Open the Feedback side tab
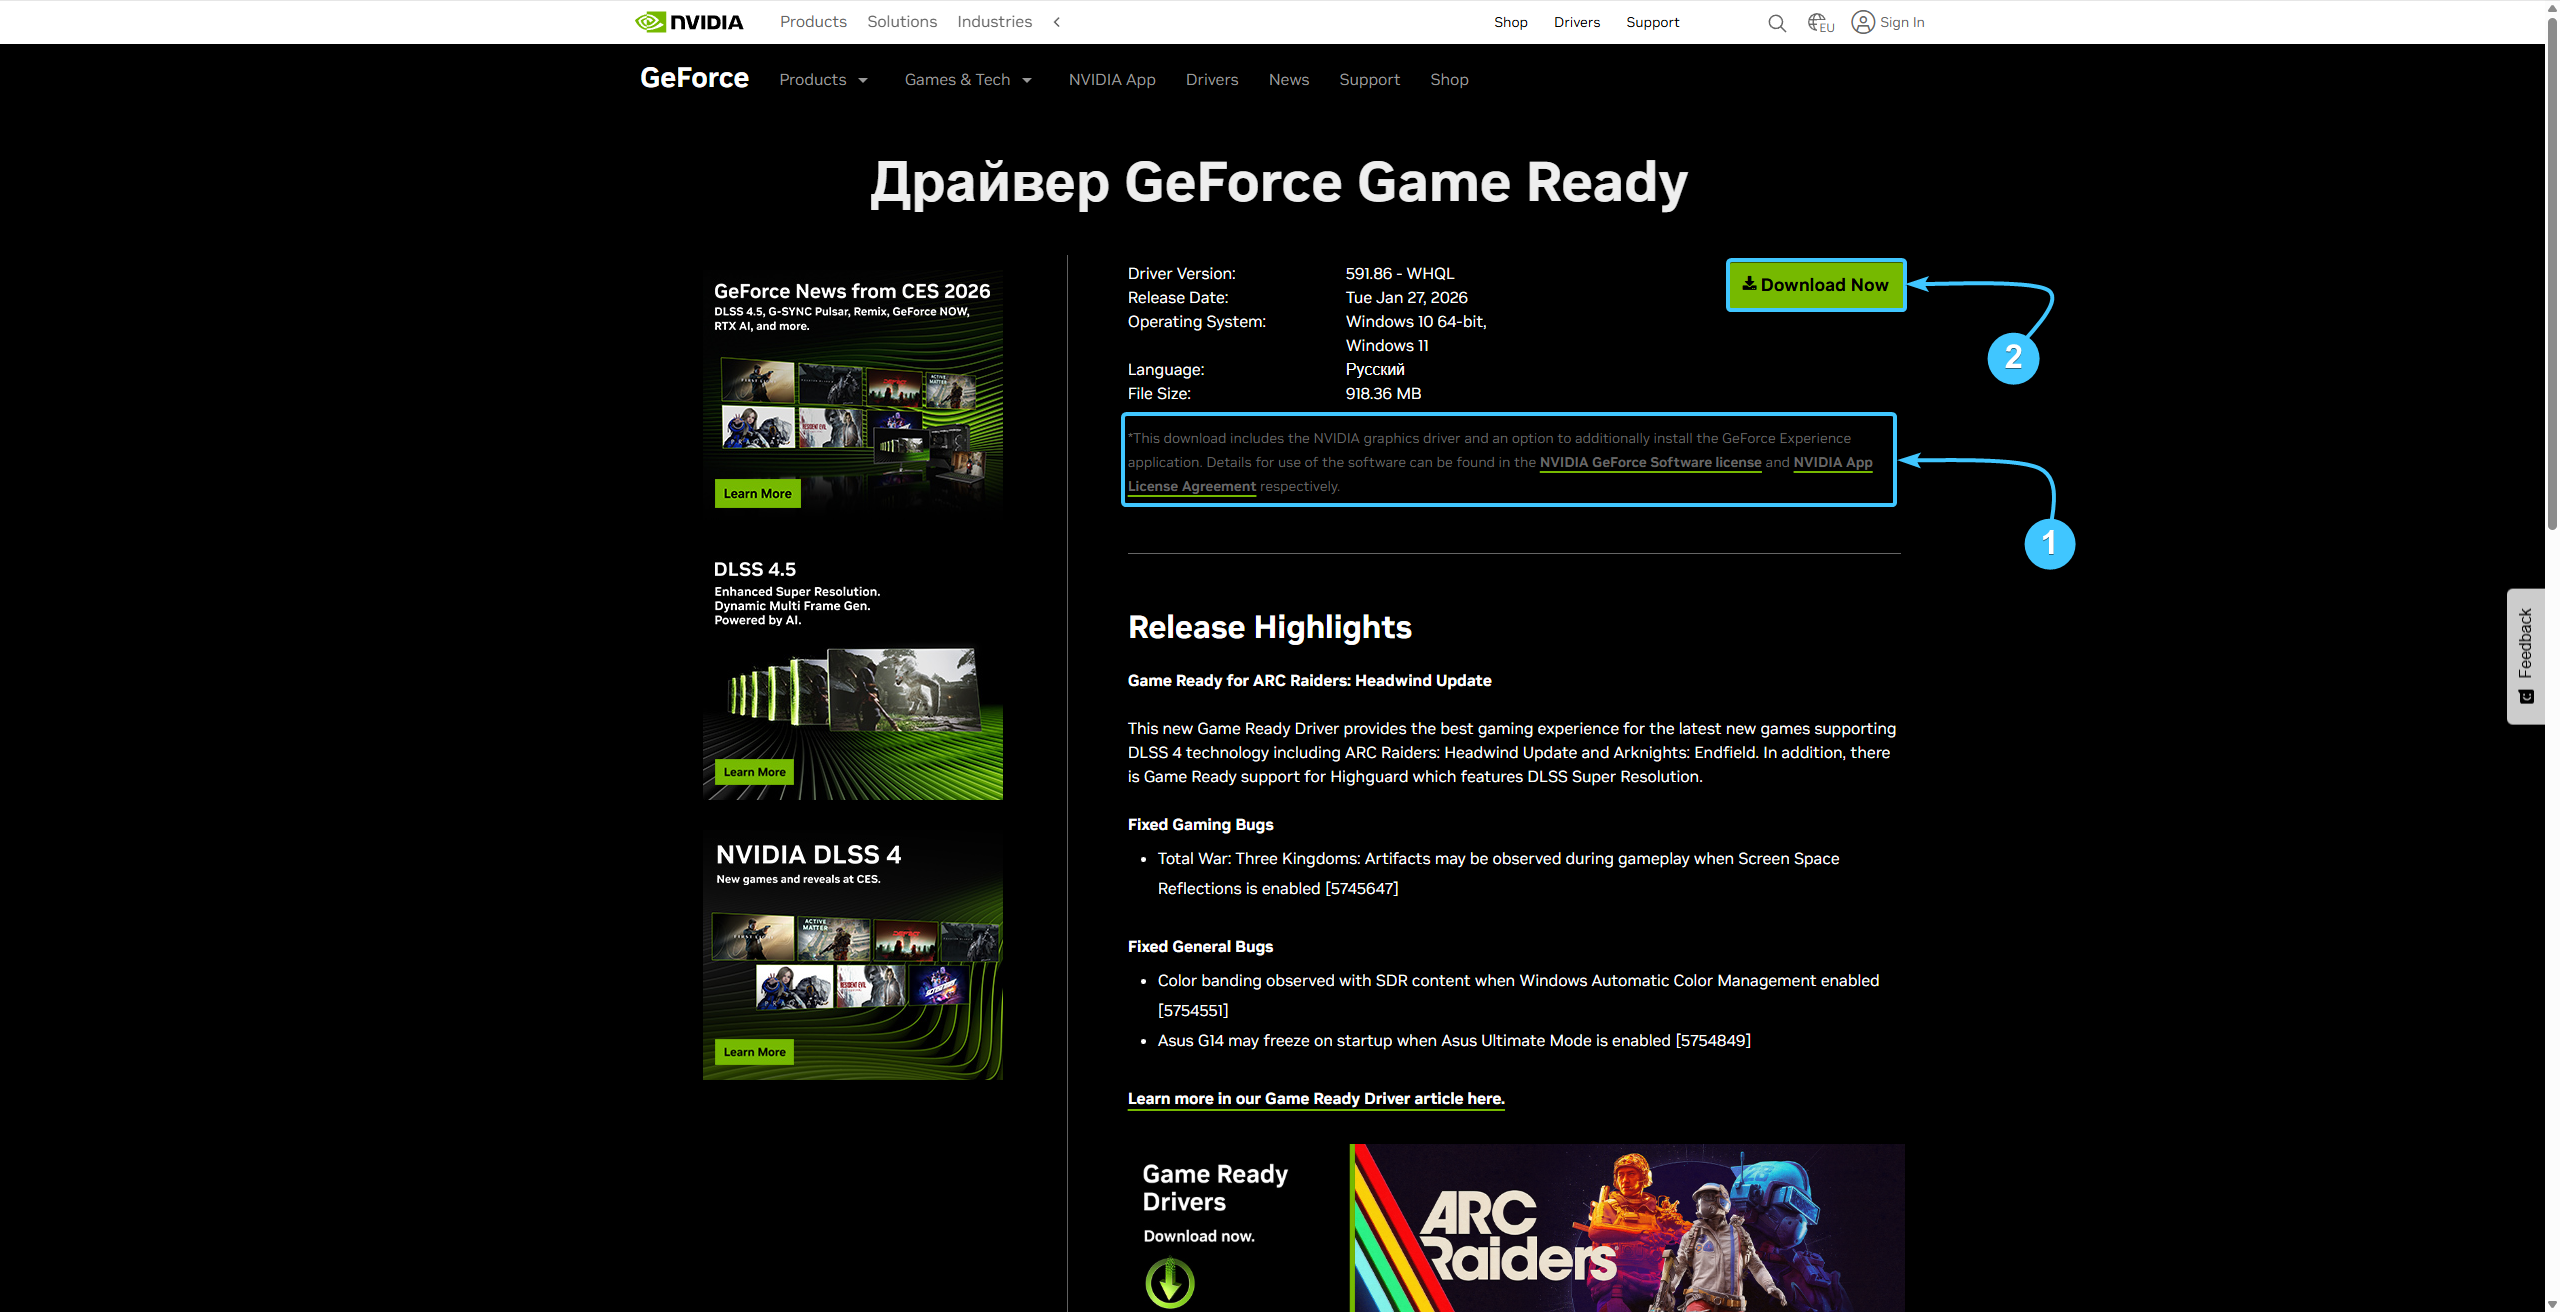 pos(2525,656)
